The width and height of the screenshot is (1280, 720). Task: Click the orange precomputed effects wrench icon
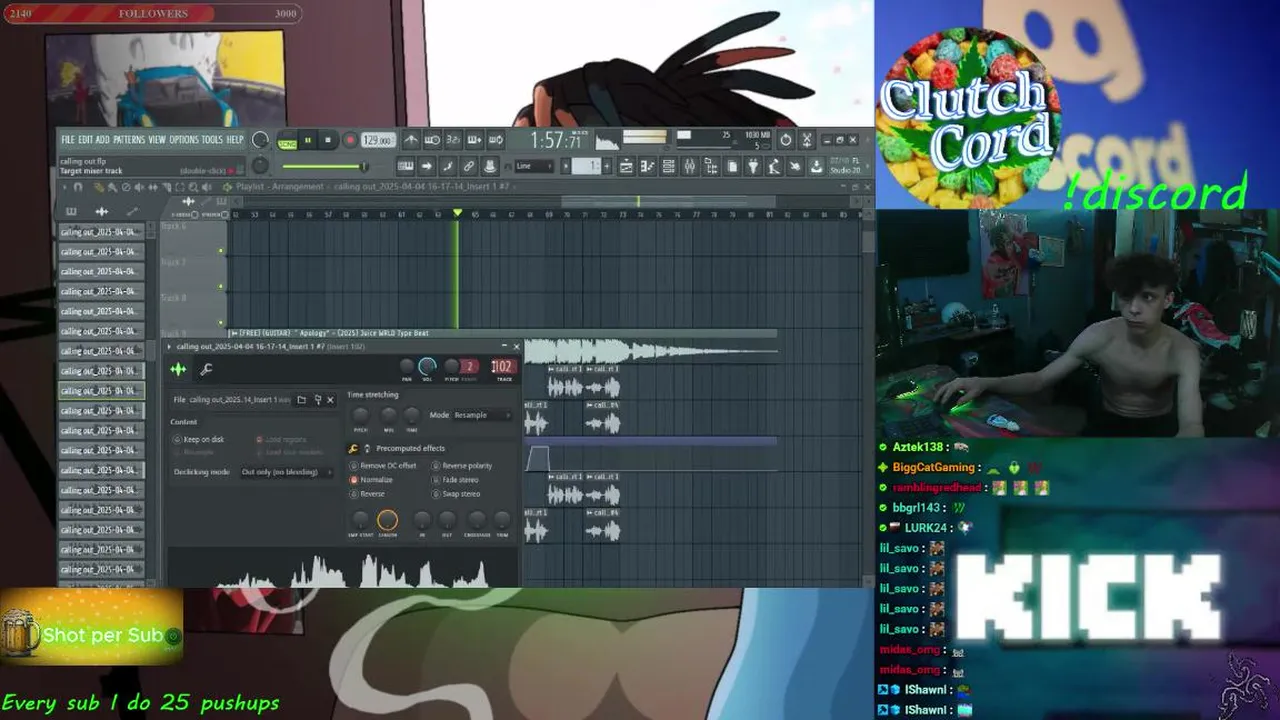point(353,449)
